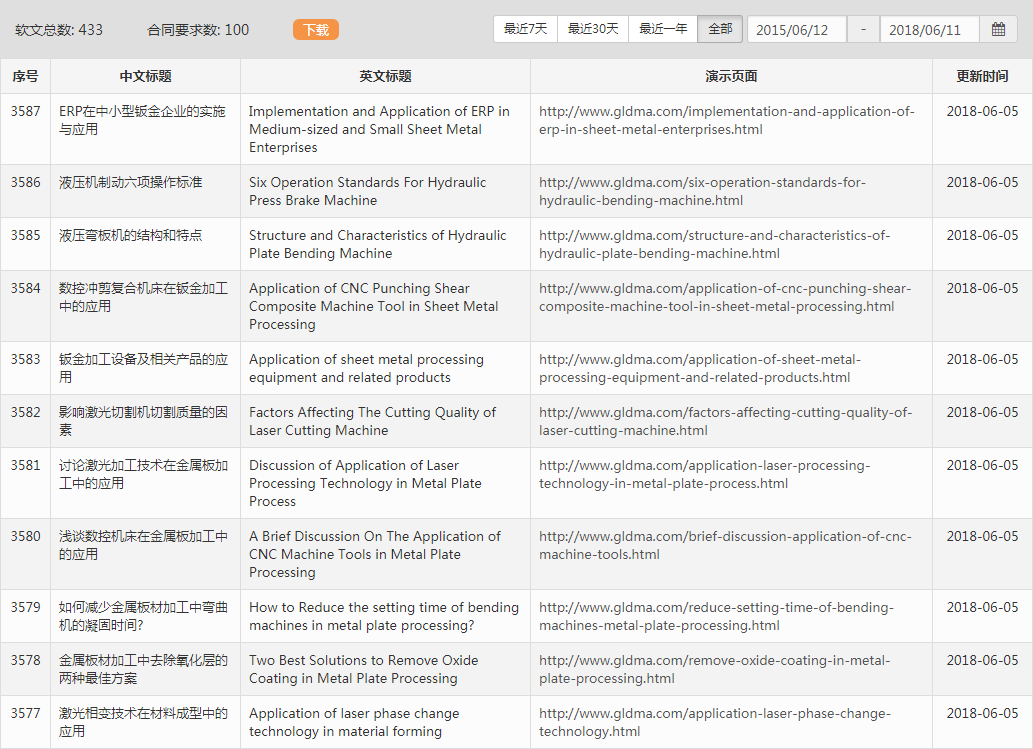Click the 软文总数: 433 counter
This screenshot has height=749, width=1033.
59,30
